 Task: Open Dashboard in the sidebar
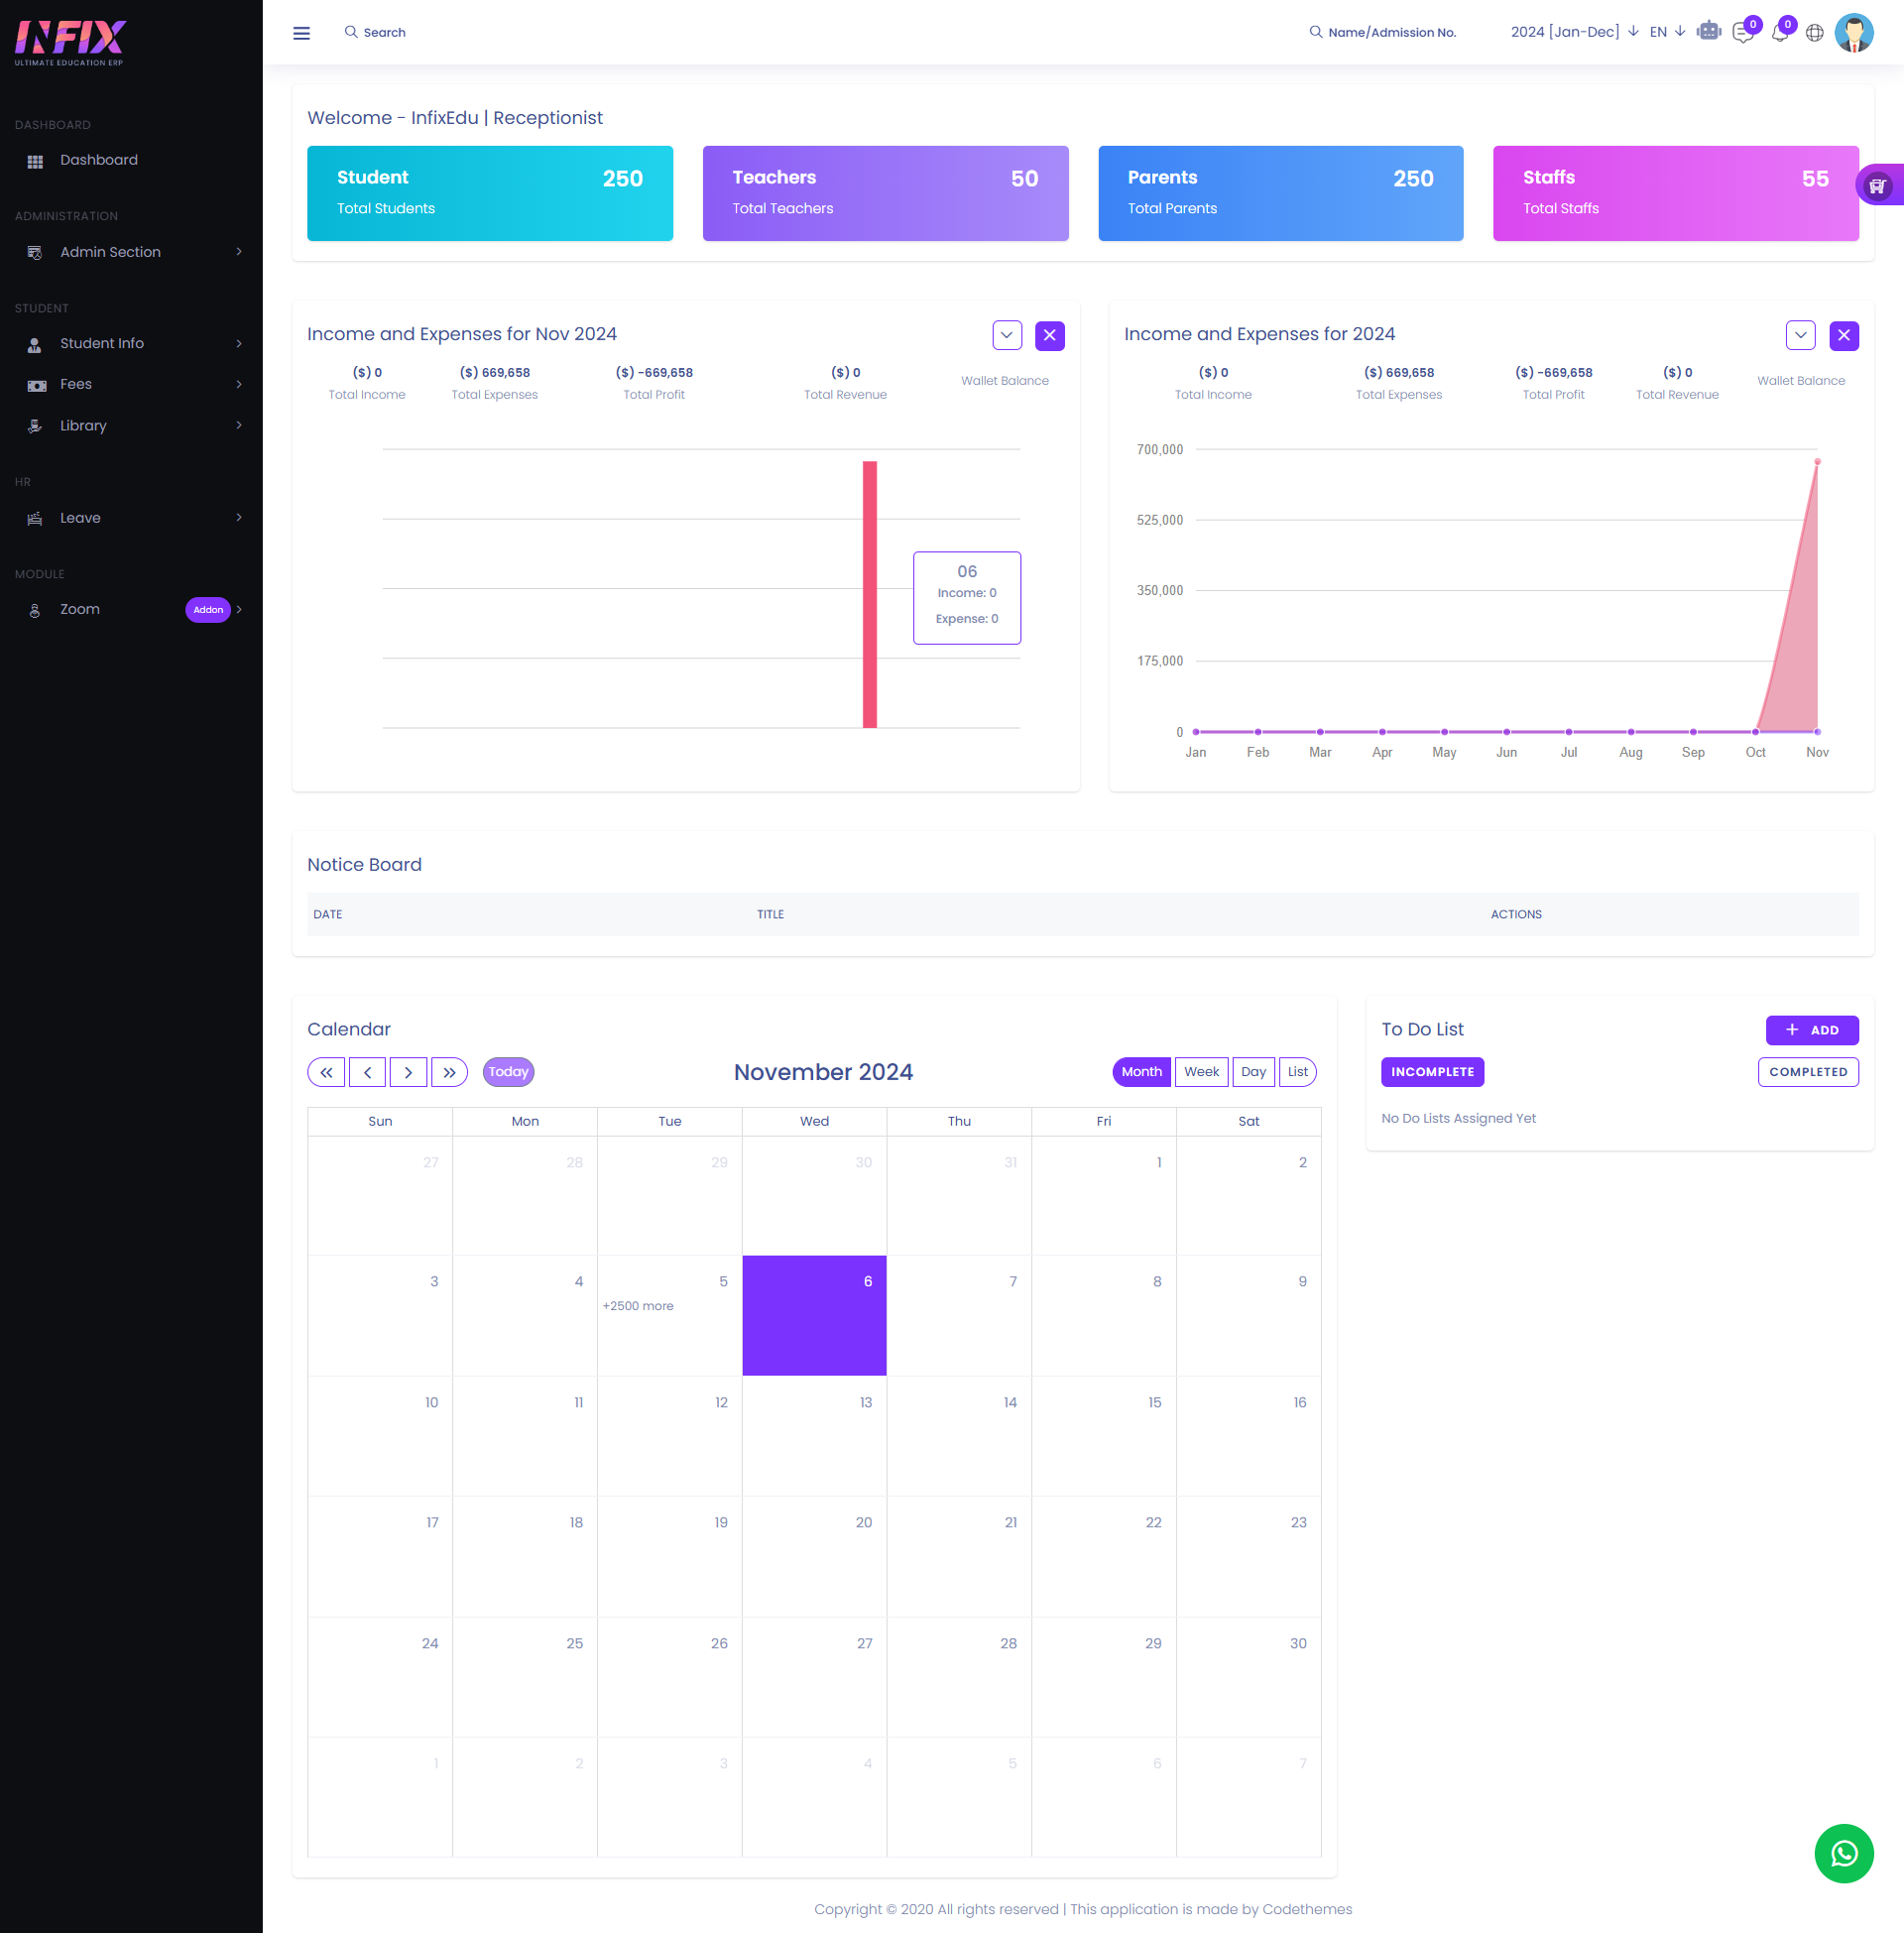pyautogui.click(x=98, y=160)
